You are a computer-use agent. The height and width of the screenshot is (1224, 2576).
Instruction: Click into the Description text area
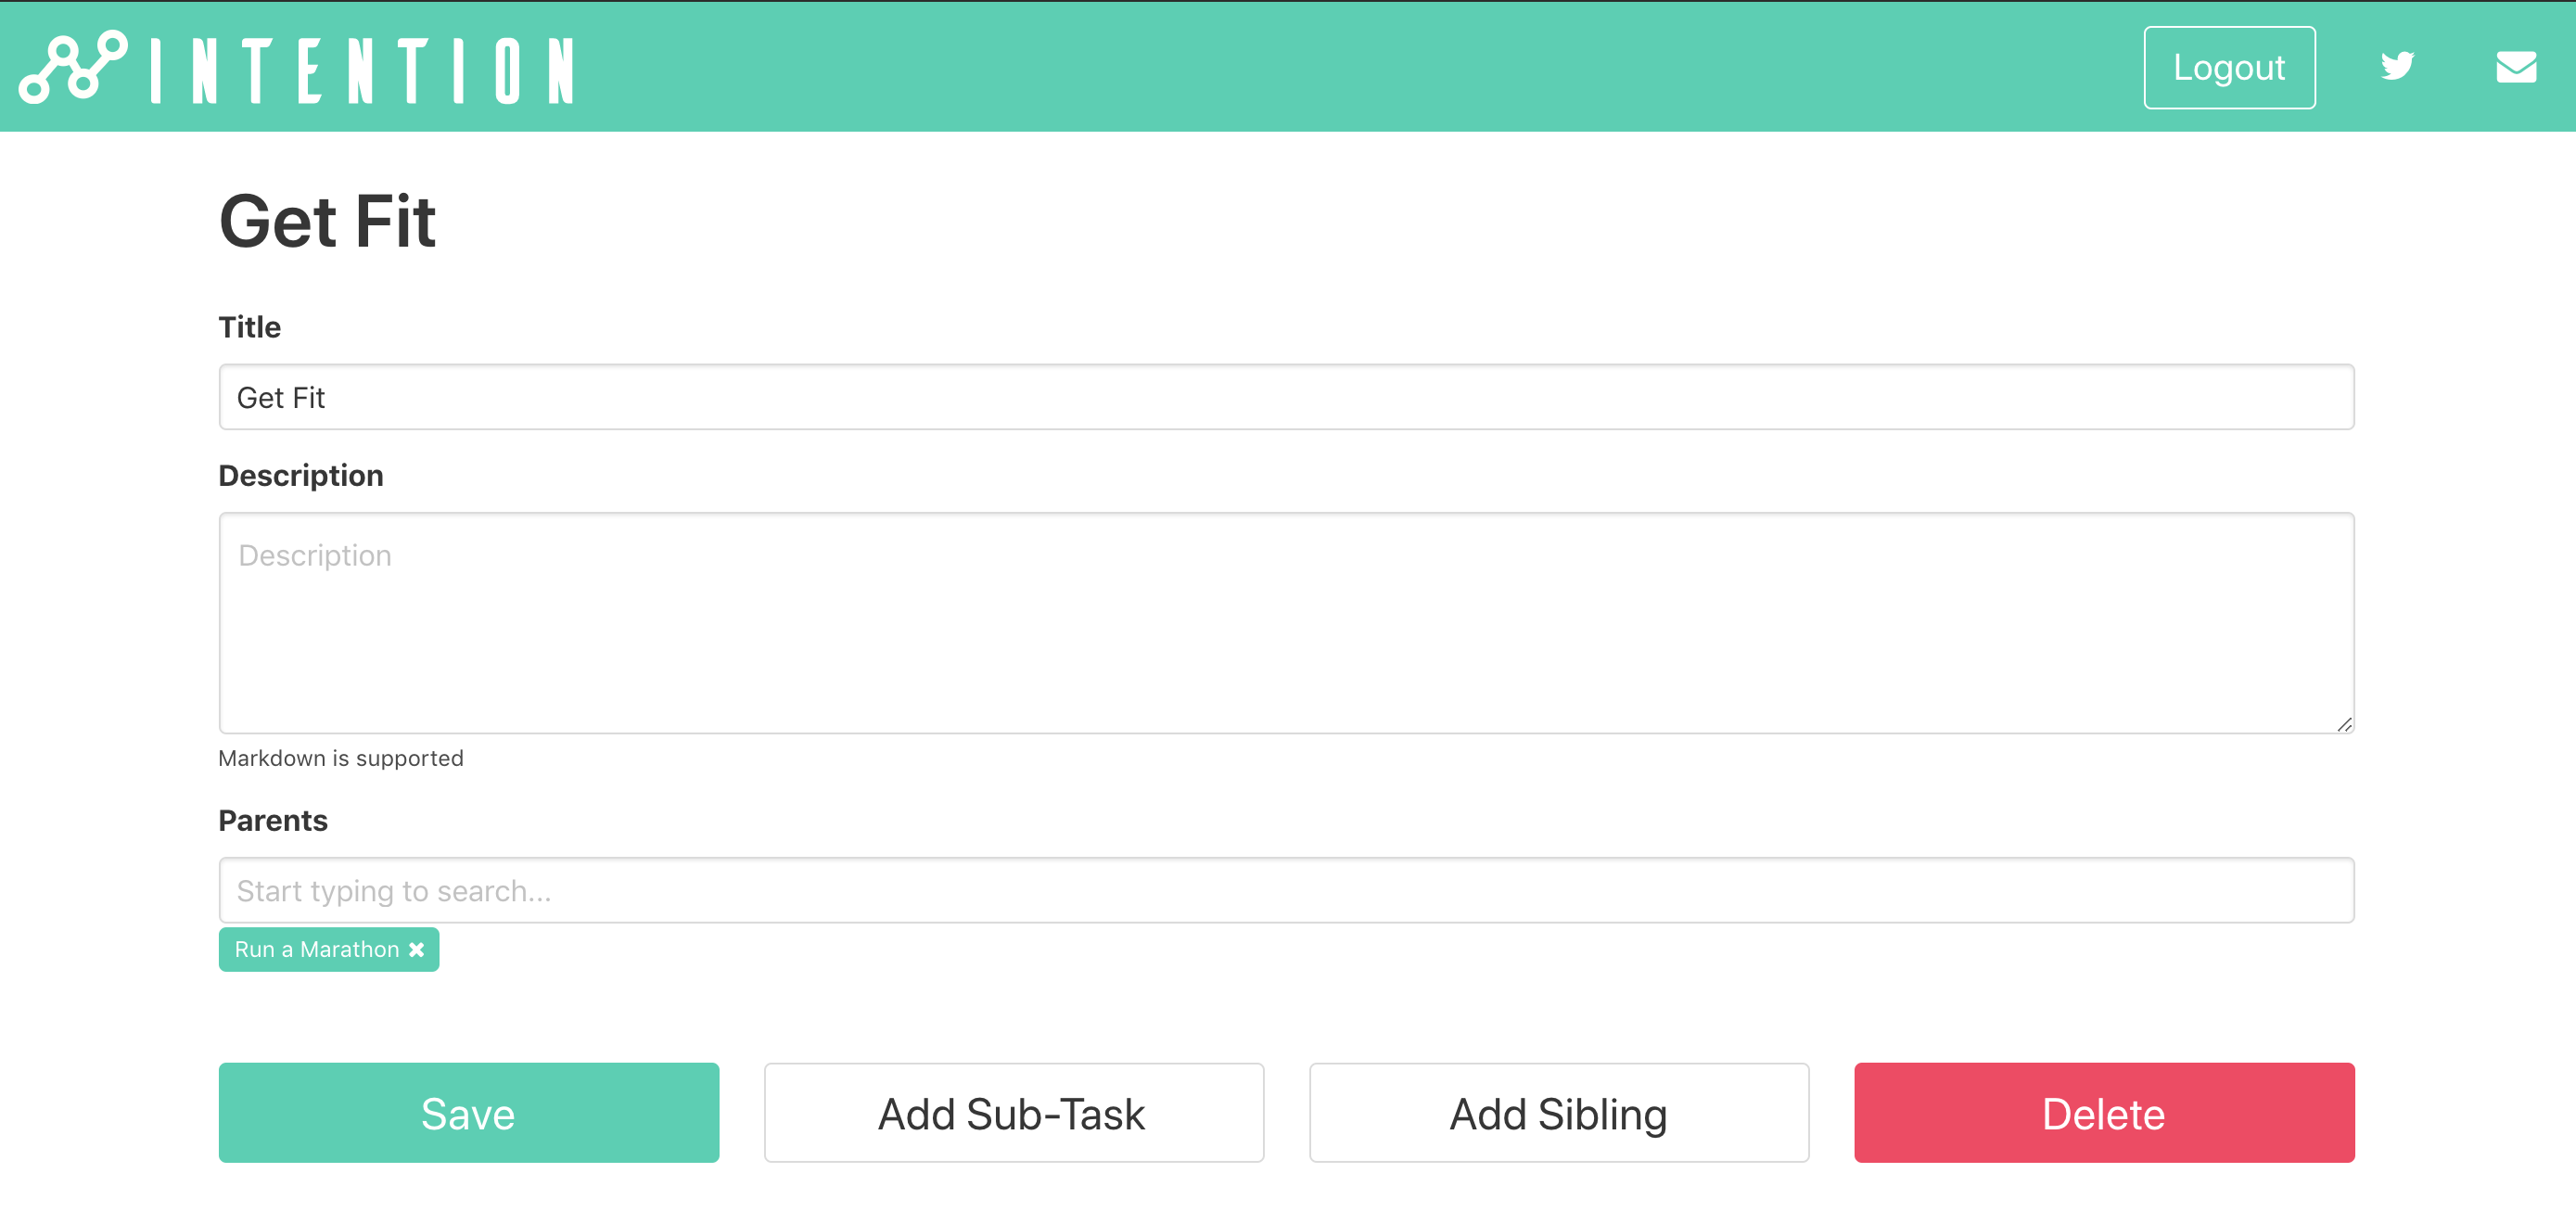point(1286,623)
